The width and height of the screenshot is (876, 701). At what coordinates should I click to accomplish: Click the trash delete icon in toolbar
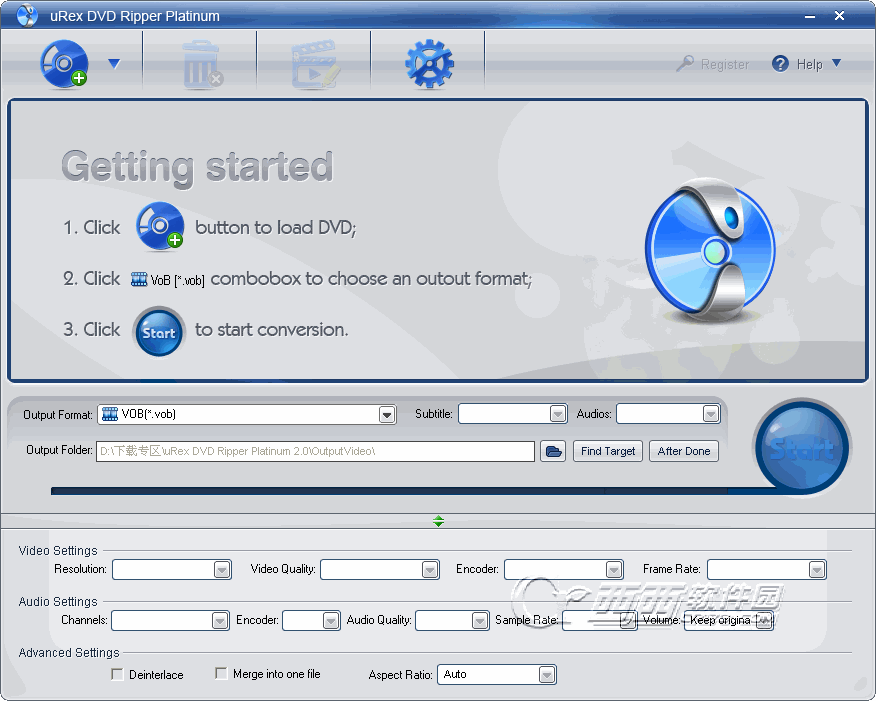[x=201, y=65]
